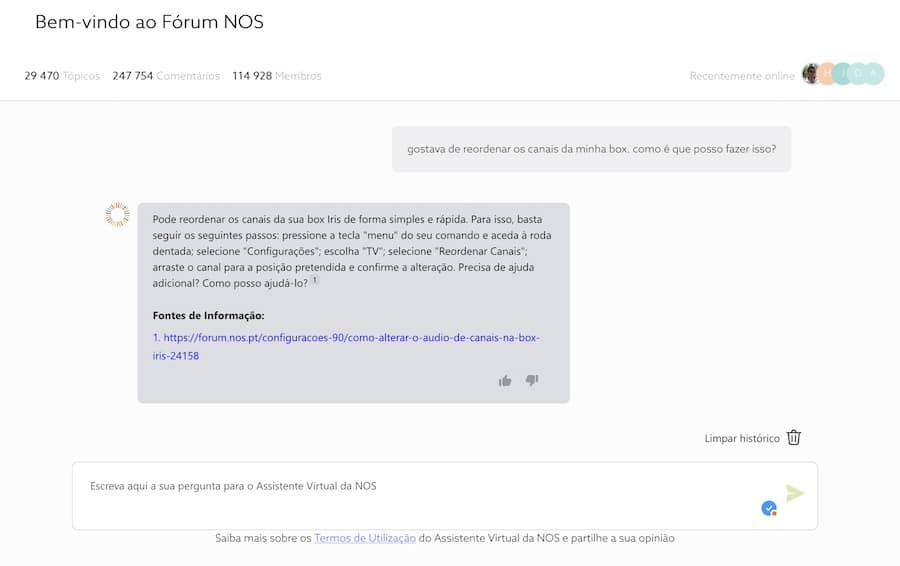The height and width of the screenshot is (566, 900).
Task: Click the NOS virtual assistant avatar icon
Action: coord(118,215)
